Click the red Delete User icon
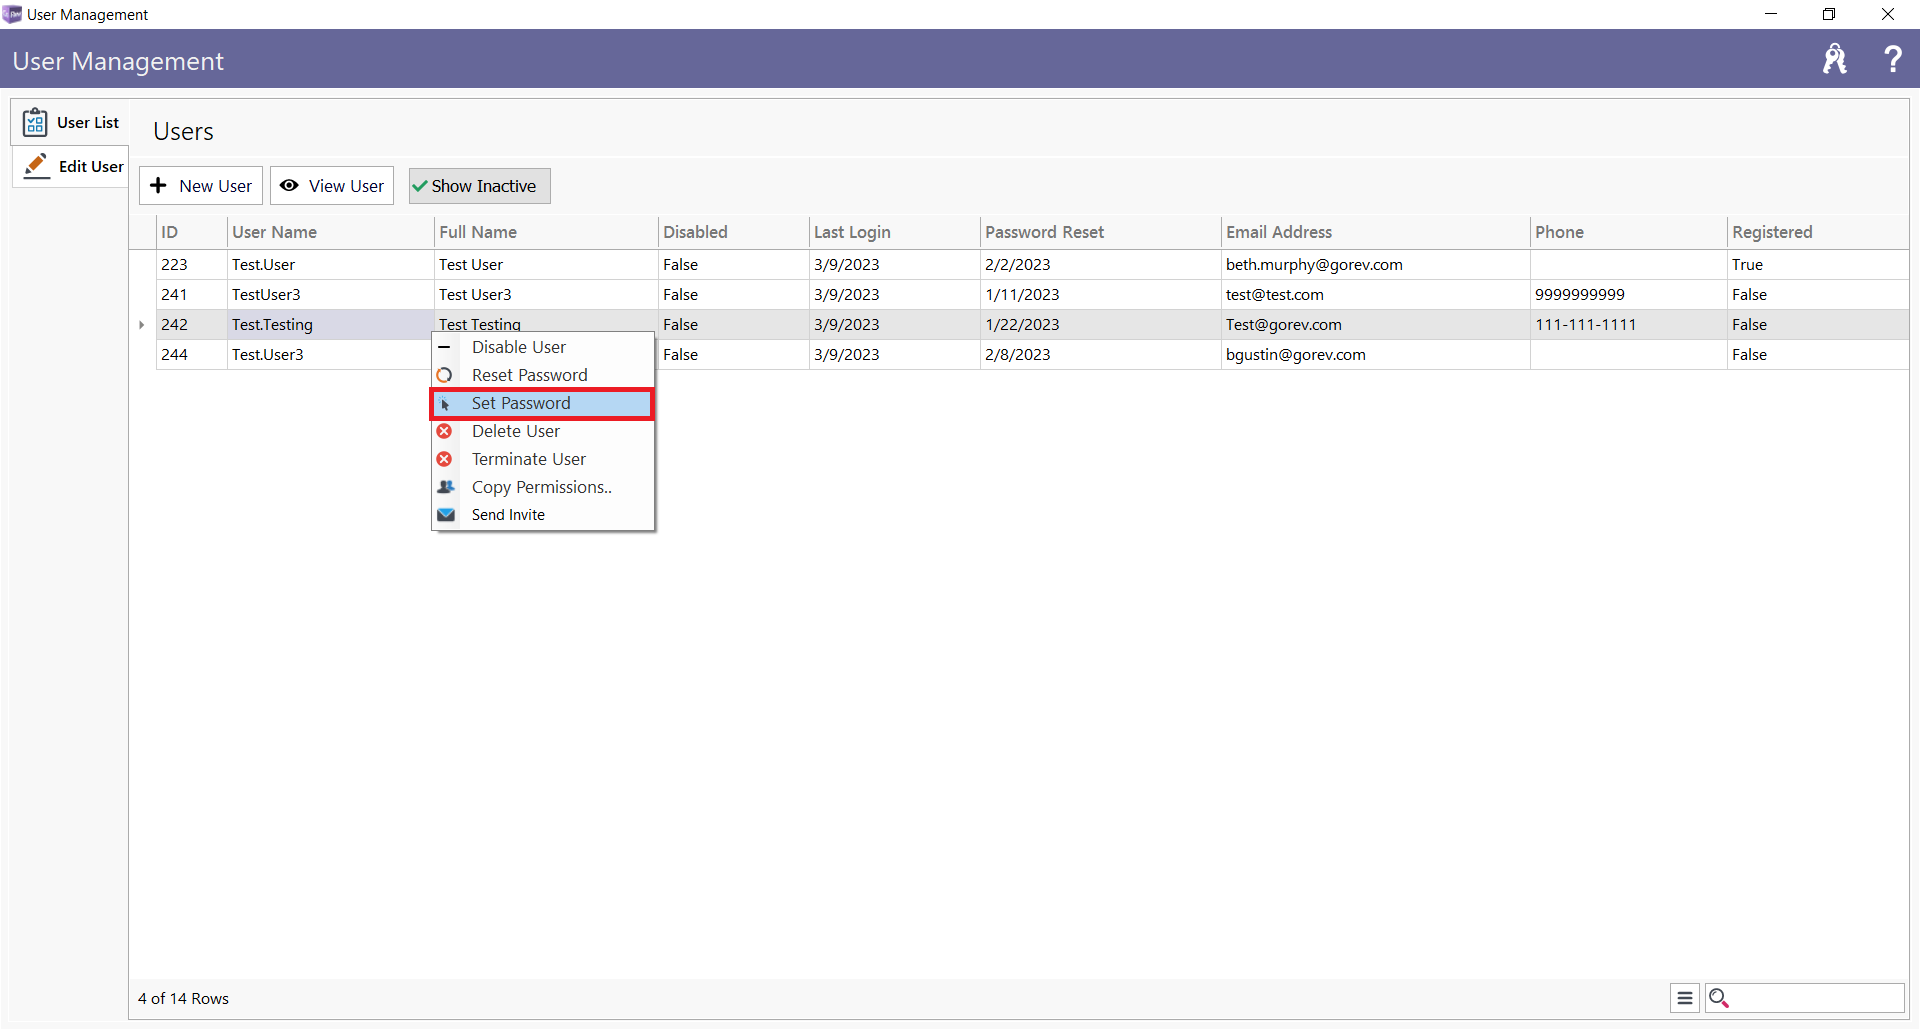This screenshot has width=1920, height=1029. [445, 431]
